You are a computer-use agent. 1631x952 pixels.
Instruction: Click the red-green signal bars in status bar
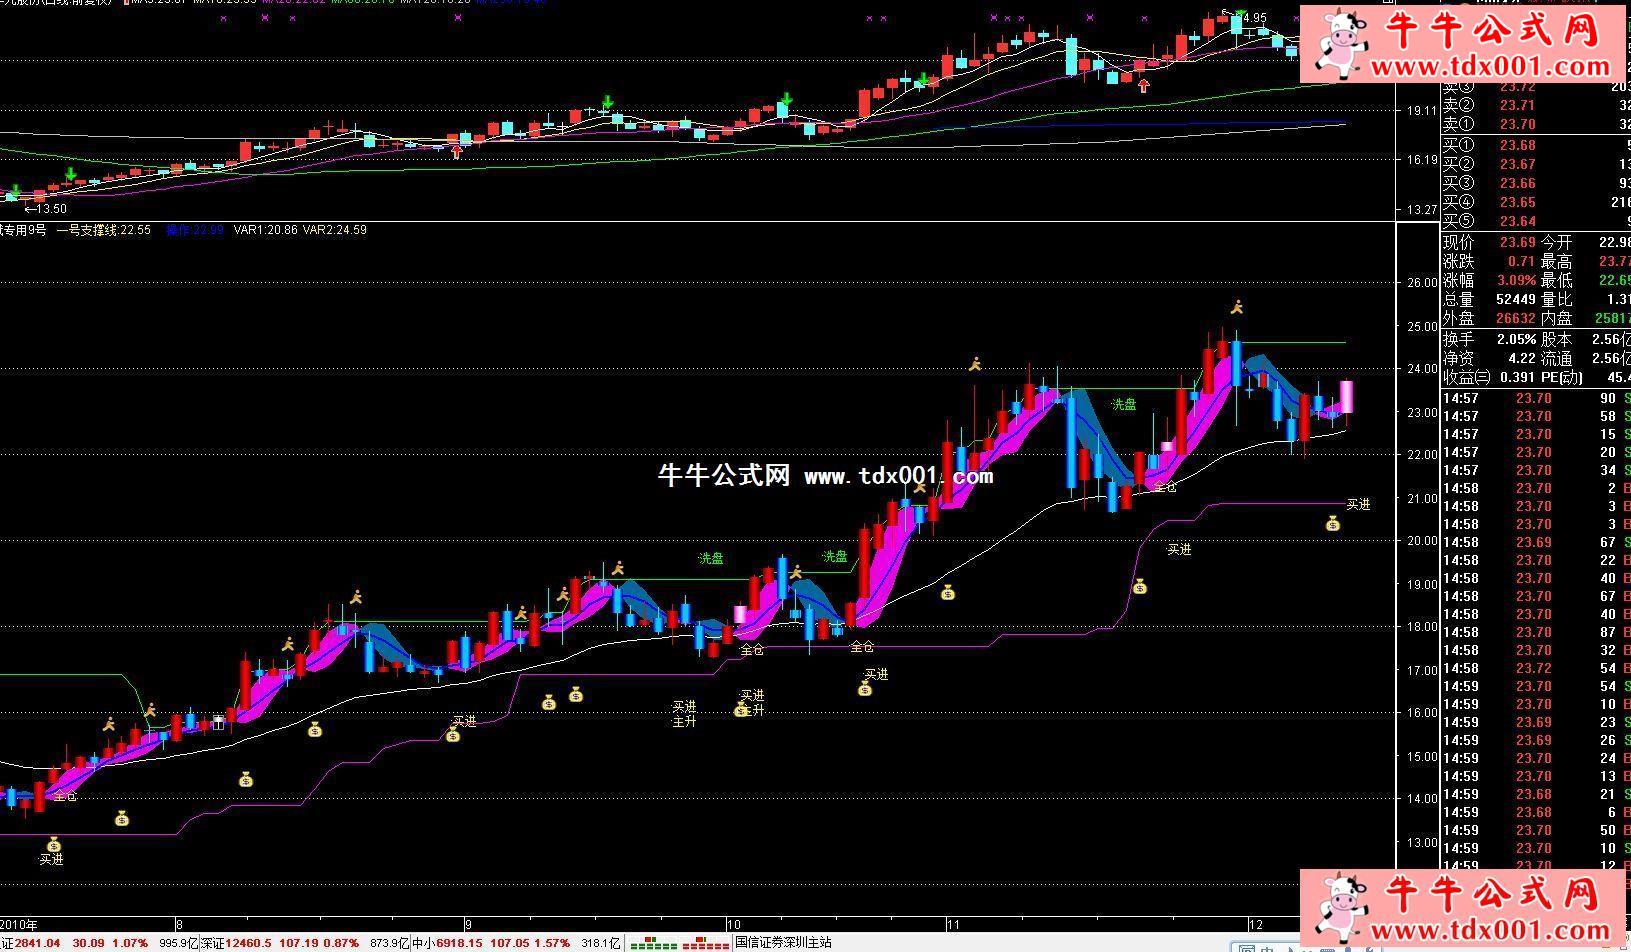(681, 942)
